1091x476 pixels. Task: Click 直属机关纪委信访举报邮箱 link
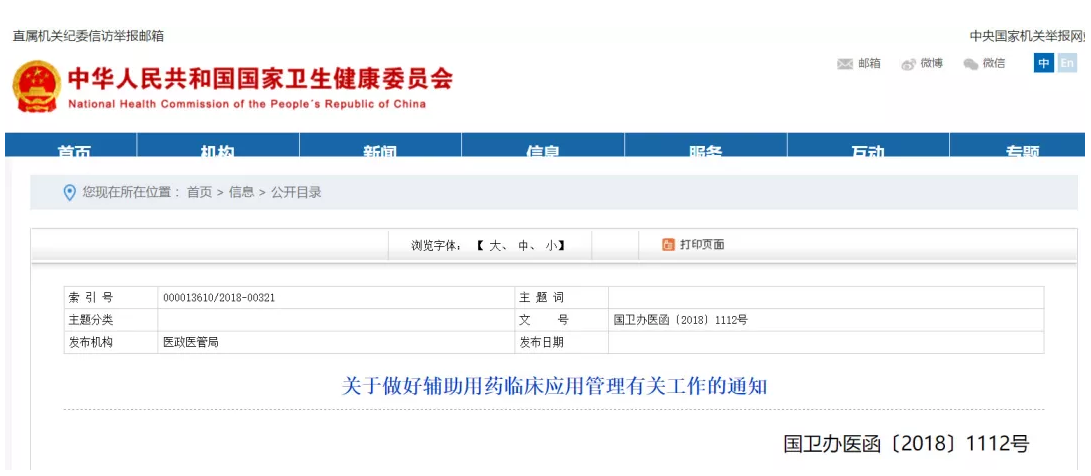pyautogui.click(x=88, y=36)
